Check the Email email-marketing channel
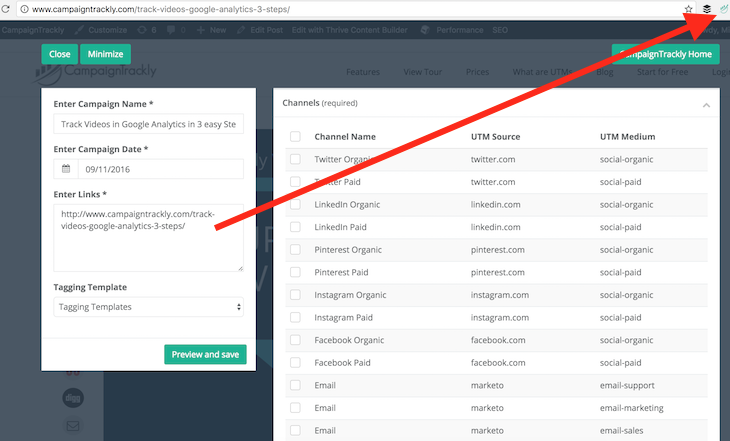Screen dimensions: 730x441 pos(295,407)
